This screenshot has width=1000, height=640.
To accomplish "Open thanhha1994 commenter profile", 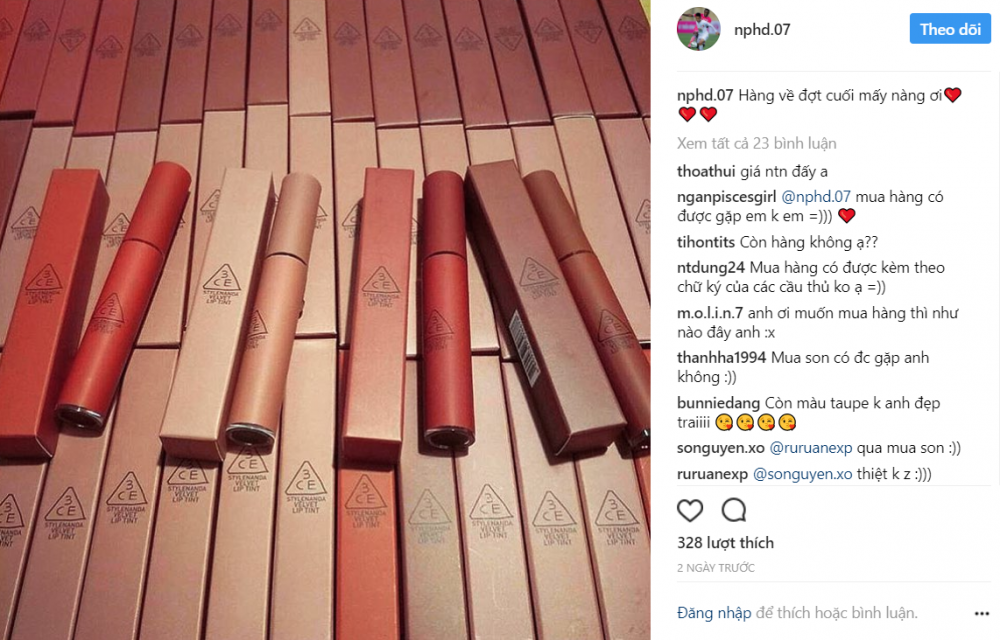I will [721, 358].
